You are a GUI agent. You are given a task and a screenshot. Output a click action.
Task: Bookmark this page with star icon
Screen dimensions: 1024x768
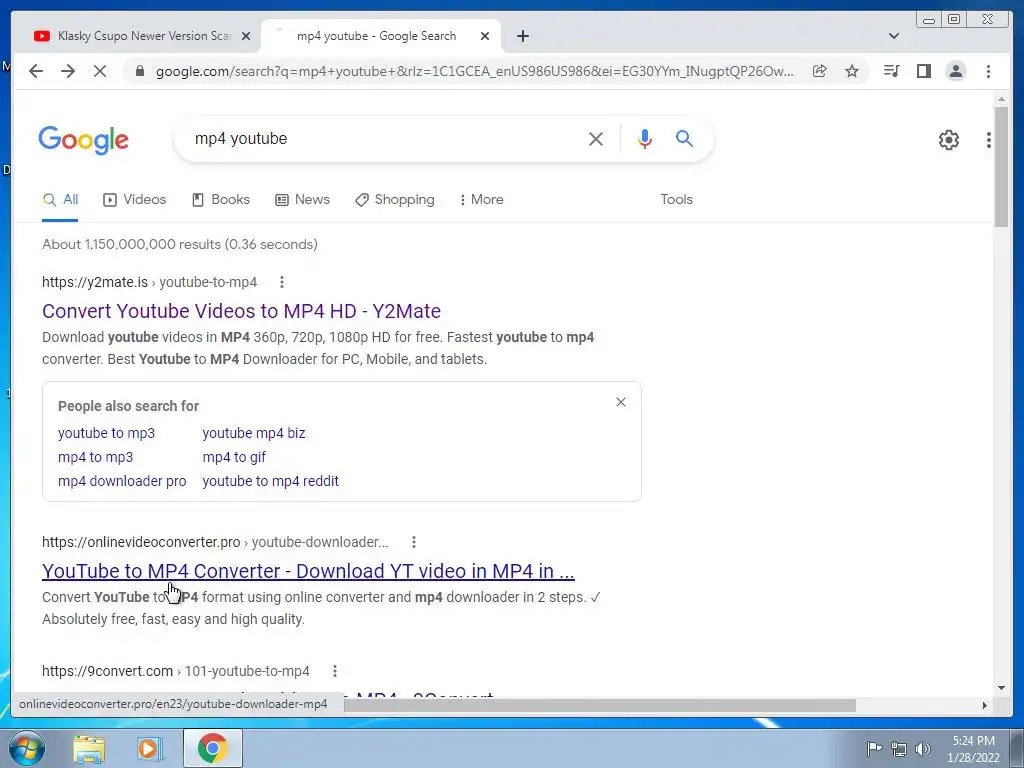pos(852,71)
